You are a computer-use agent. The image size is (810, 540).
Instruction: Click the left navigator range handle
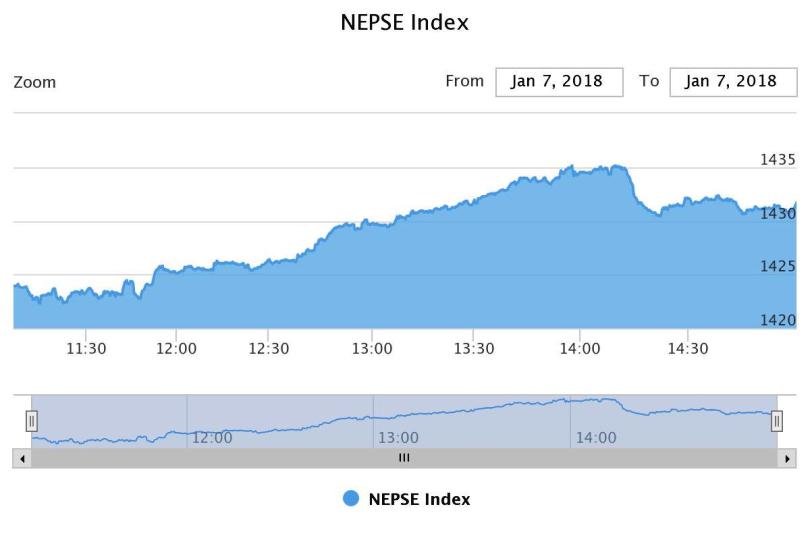31,421
